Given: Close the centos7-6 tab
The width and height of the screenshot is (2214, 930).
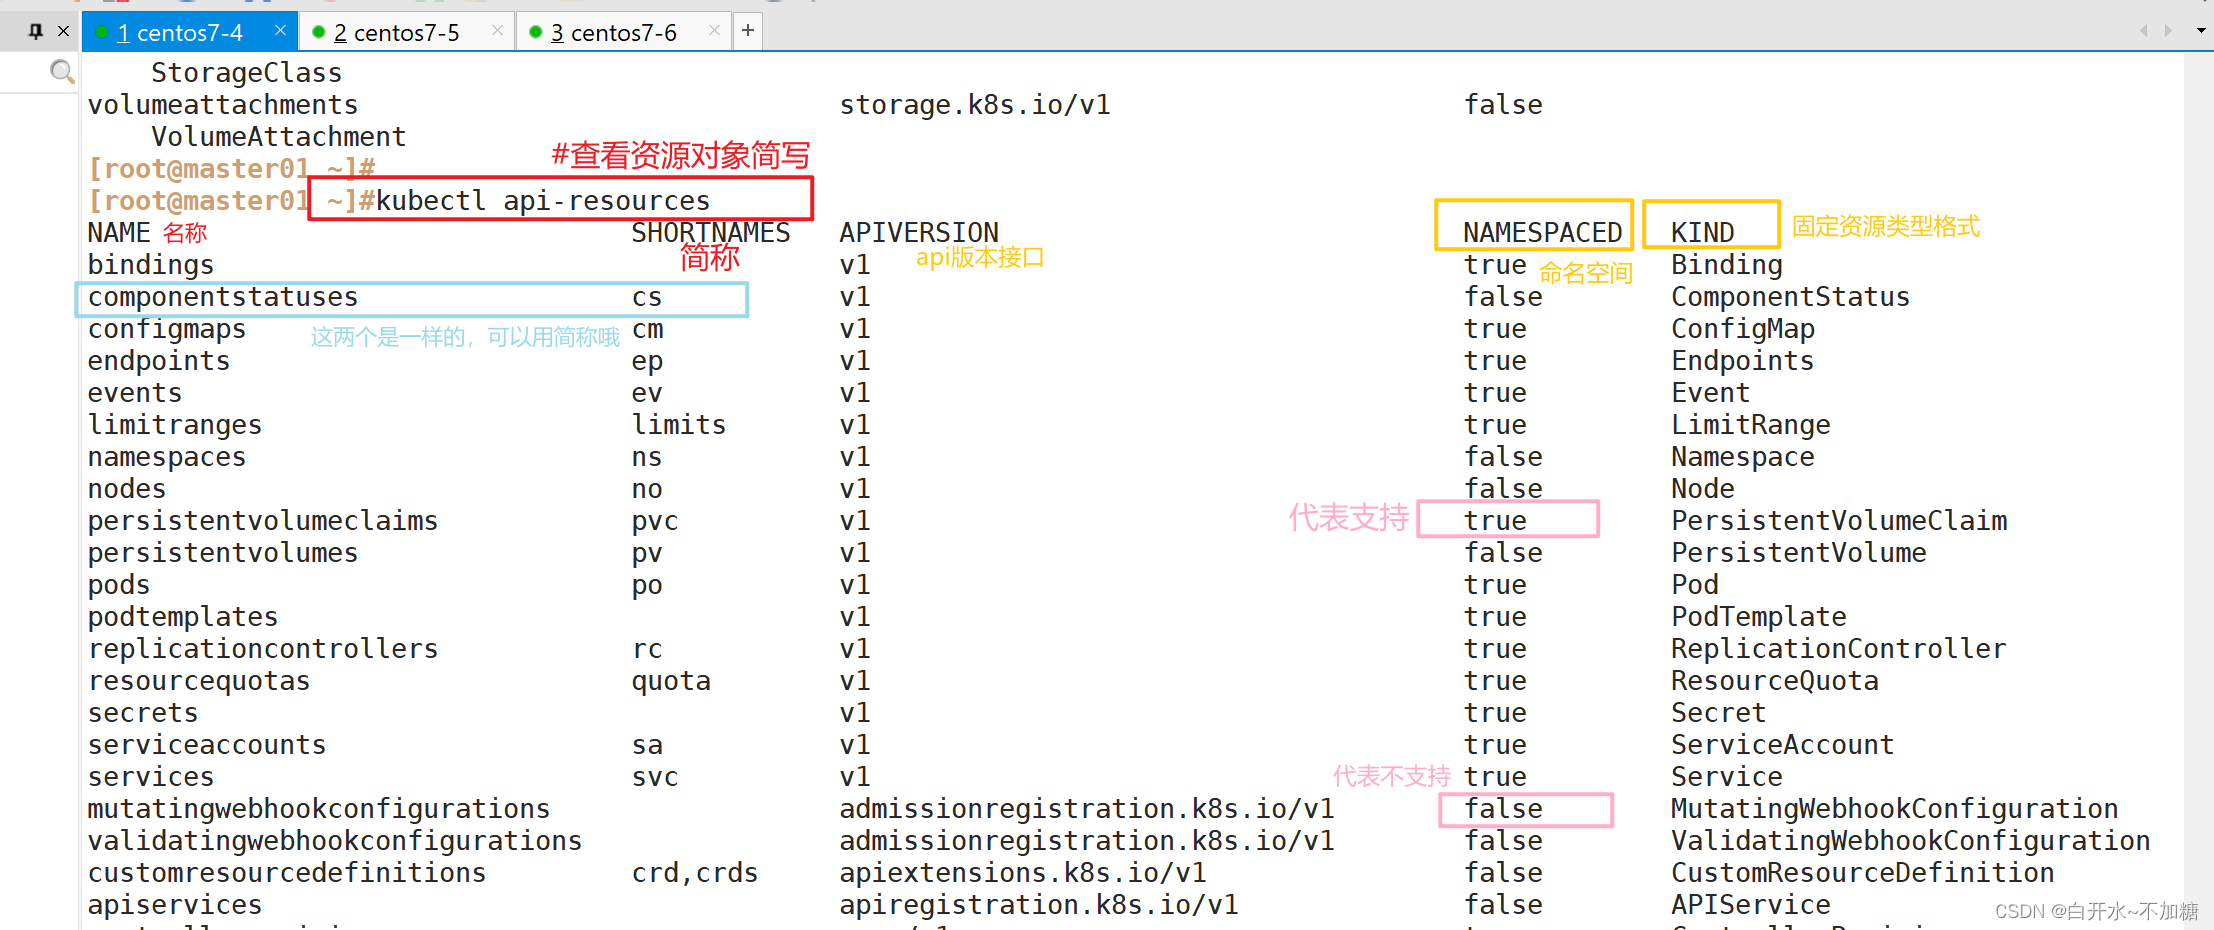Looking at the screenshot, I should (714, 31).
